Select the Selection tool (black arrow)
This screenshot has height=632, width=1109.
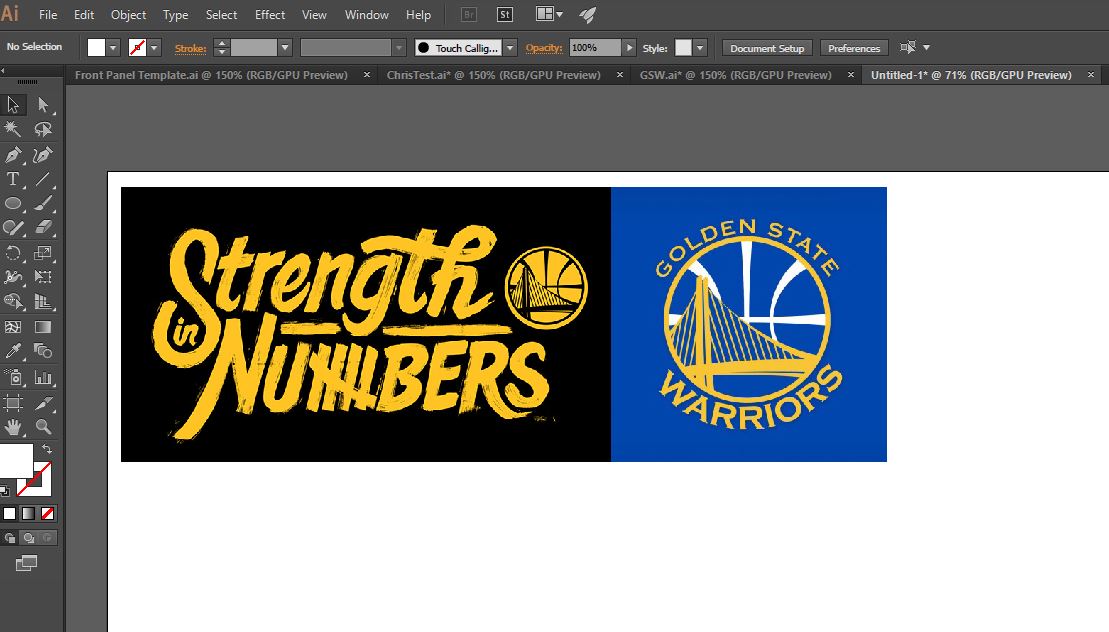click(13, 105)
